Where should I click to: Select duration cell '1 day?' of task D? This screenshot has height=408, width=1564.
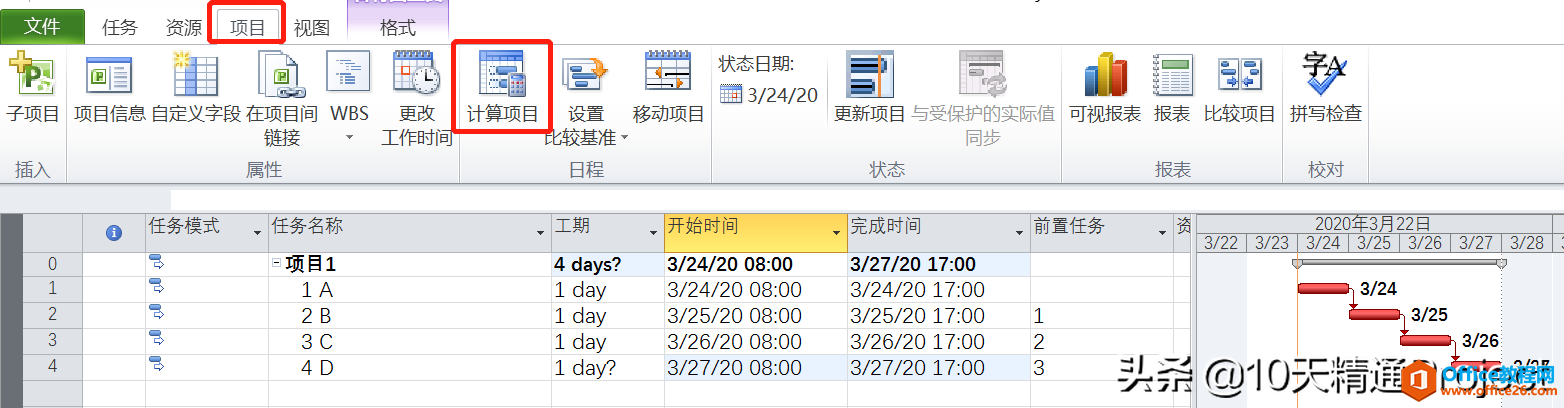[x=608, y=368]
